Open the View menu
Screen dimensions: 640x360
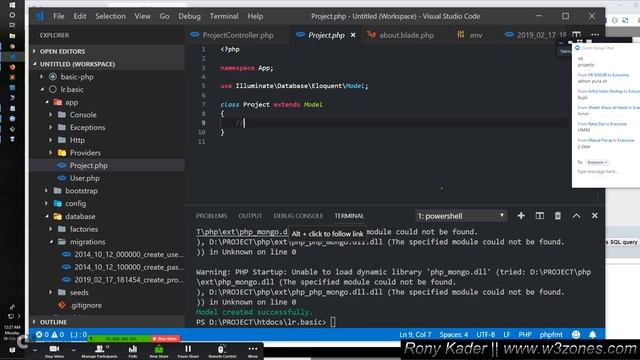tap(142, 16)
